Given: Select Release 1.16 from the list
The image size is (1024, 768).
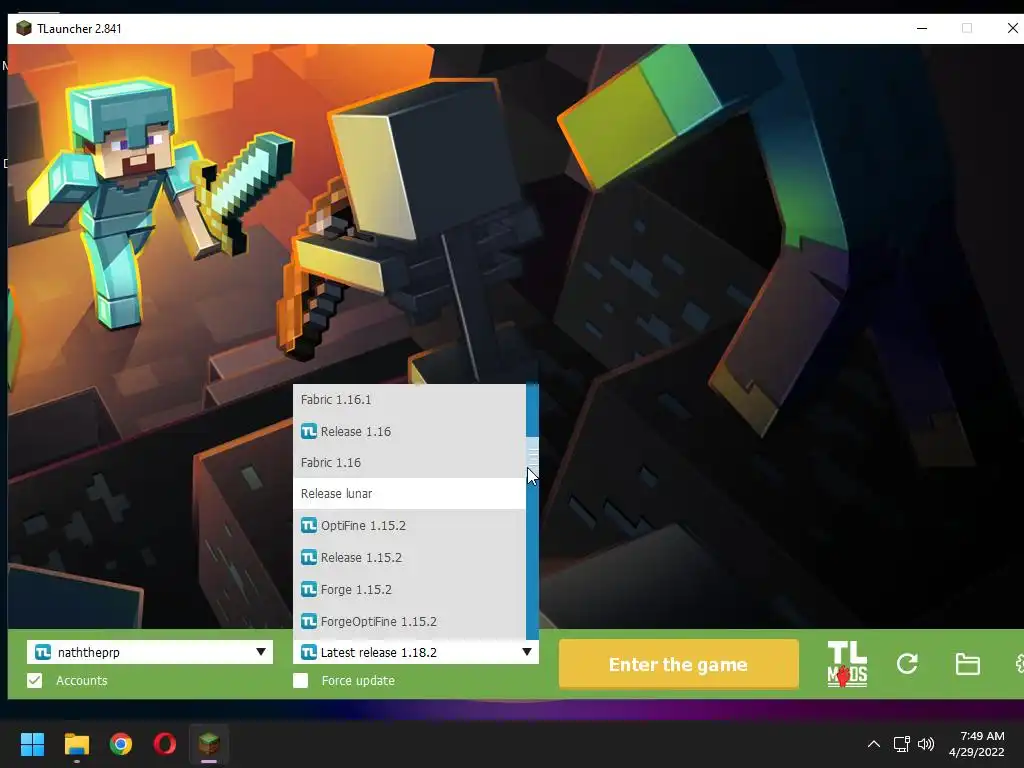Looking at the screenshot, I should pos(409,431).
